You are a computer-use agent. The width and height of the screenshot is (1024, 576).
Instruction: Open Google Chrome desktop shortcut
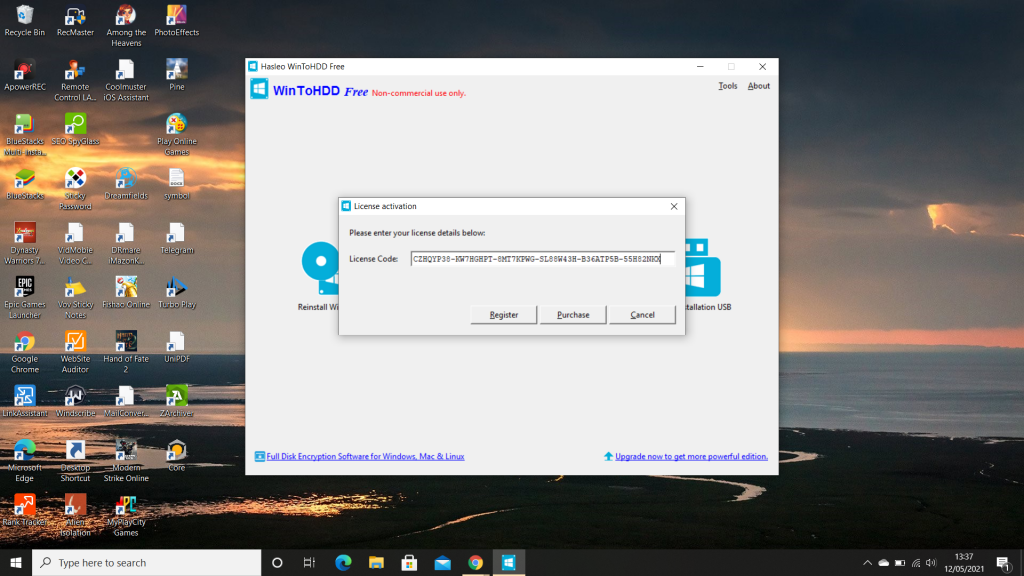(x=25, y=353)
